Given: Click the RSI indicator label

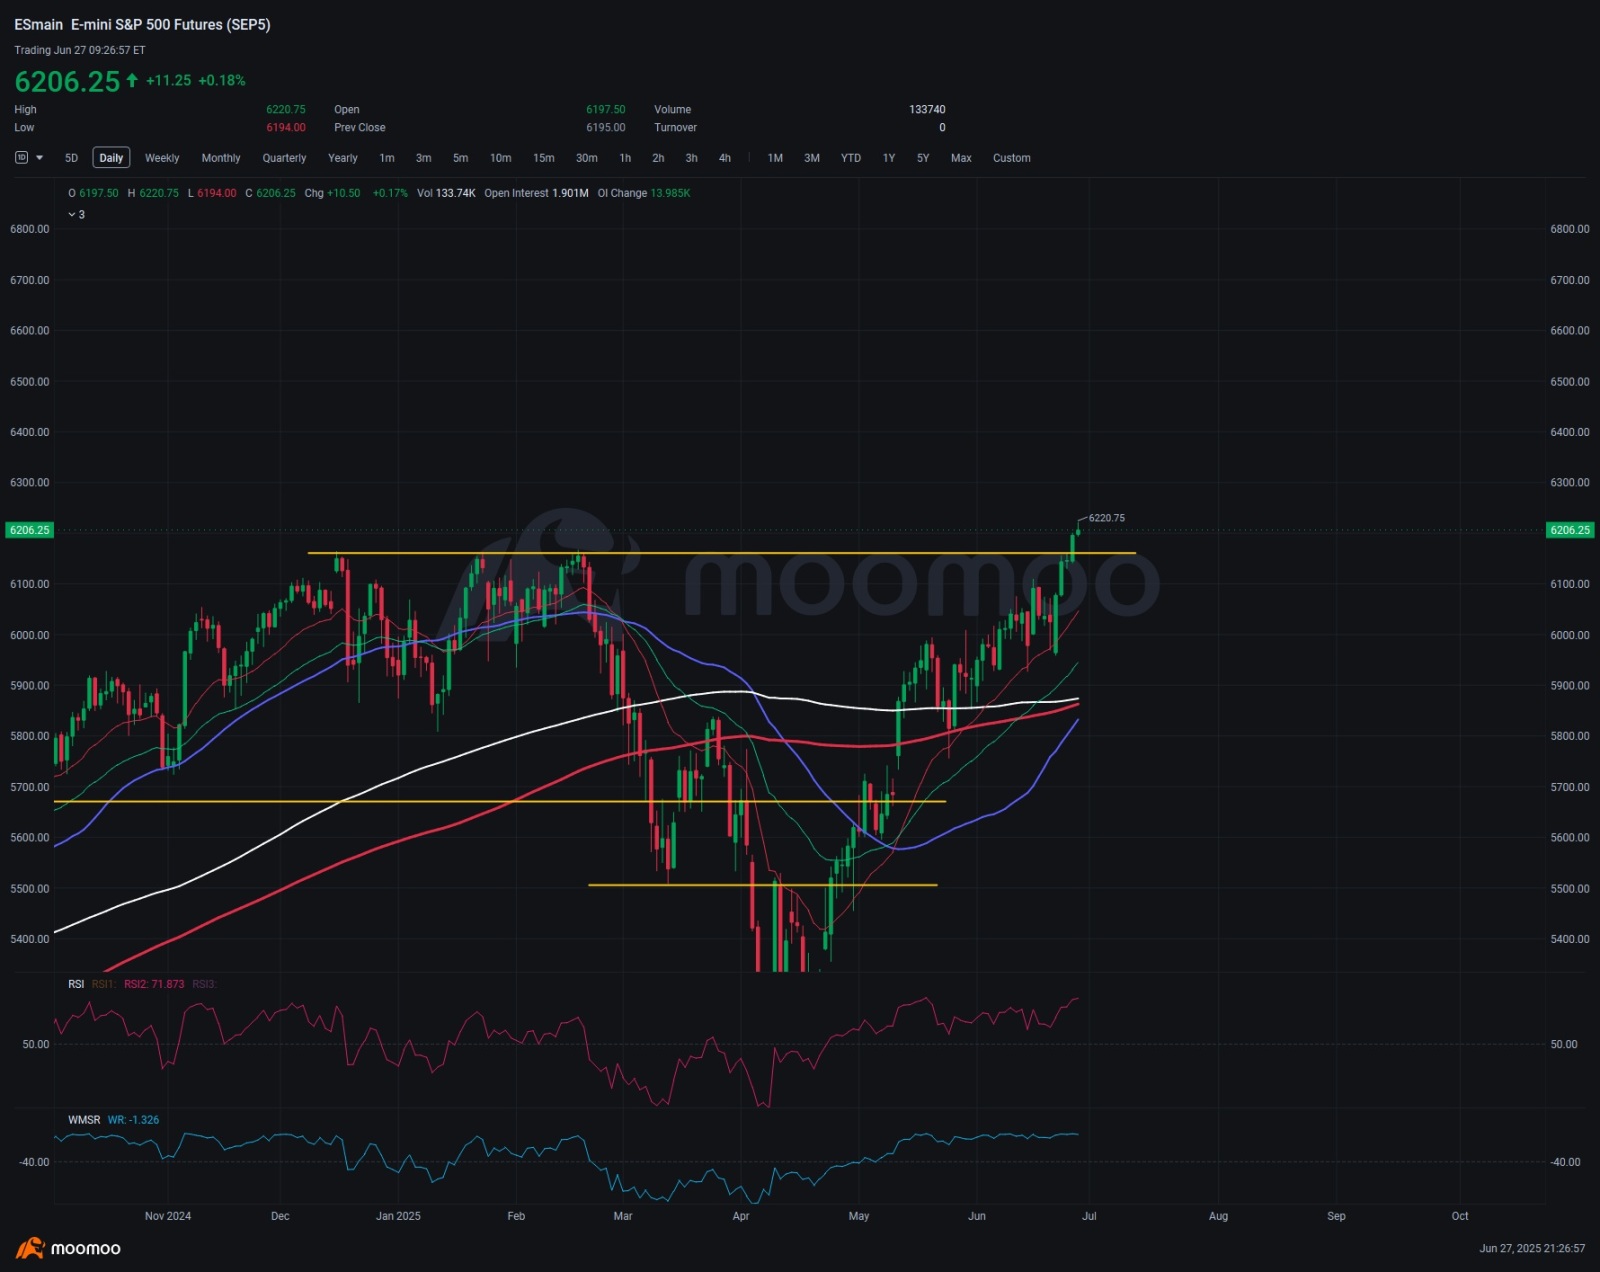Looking at the screenshot, I should [76, 984].
